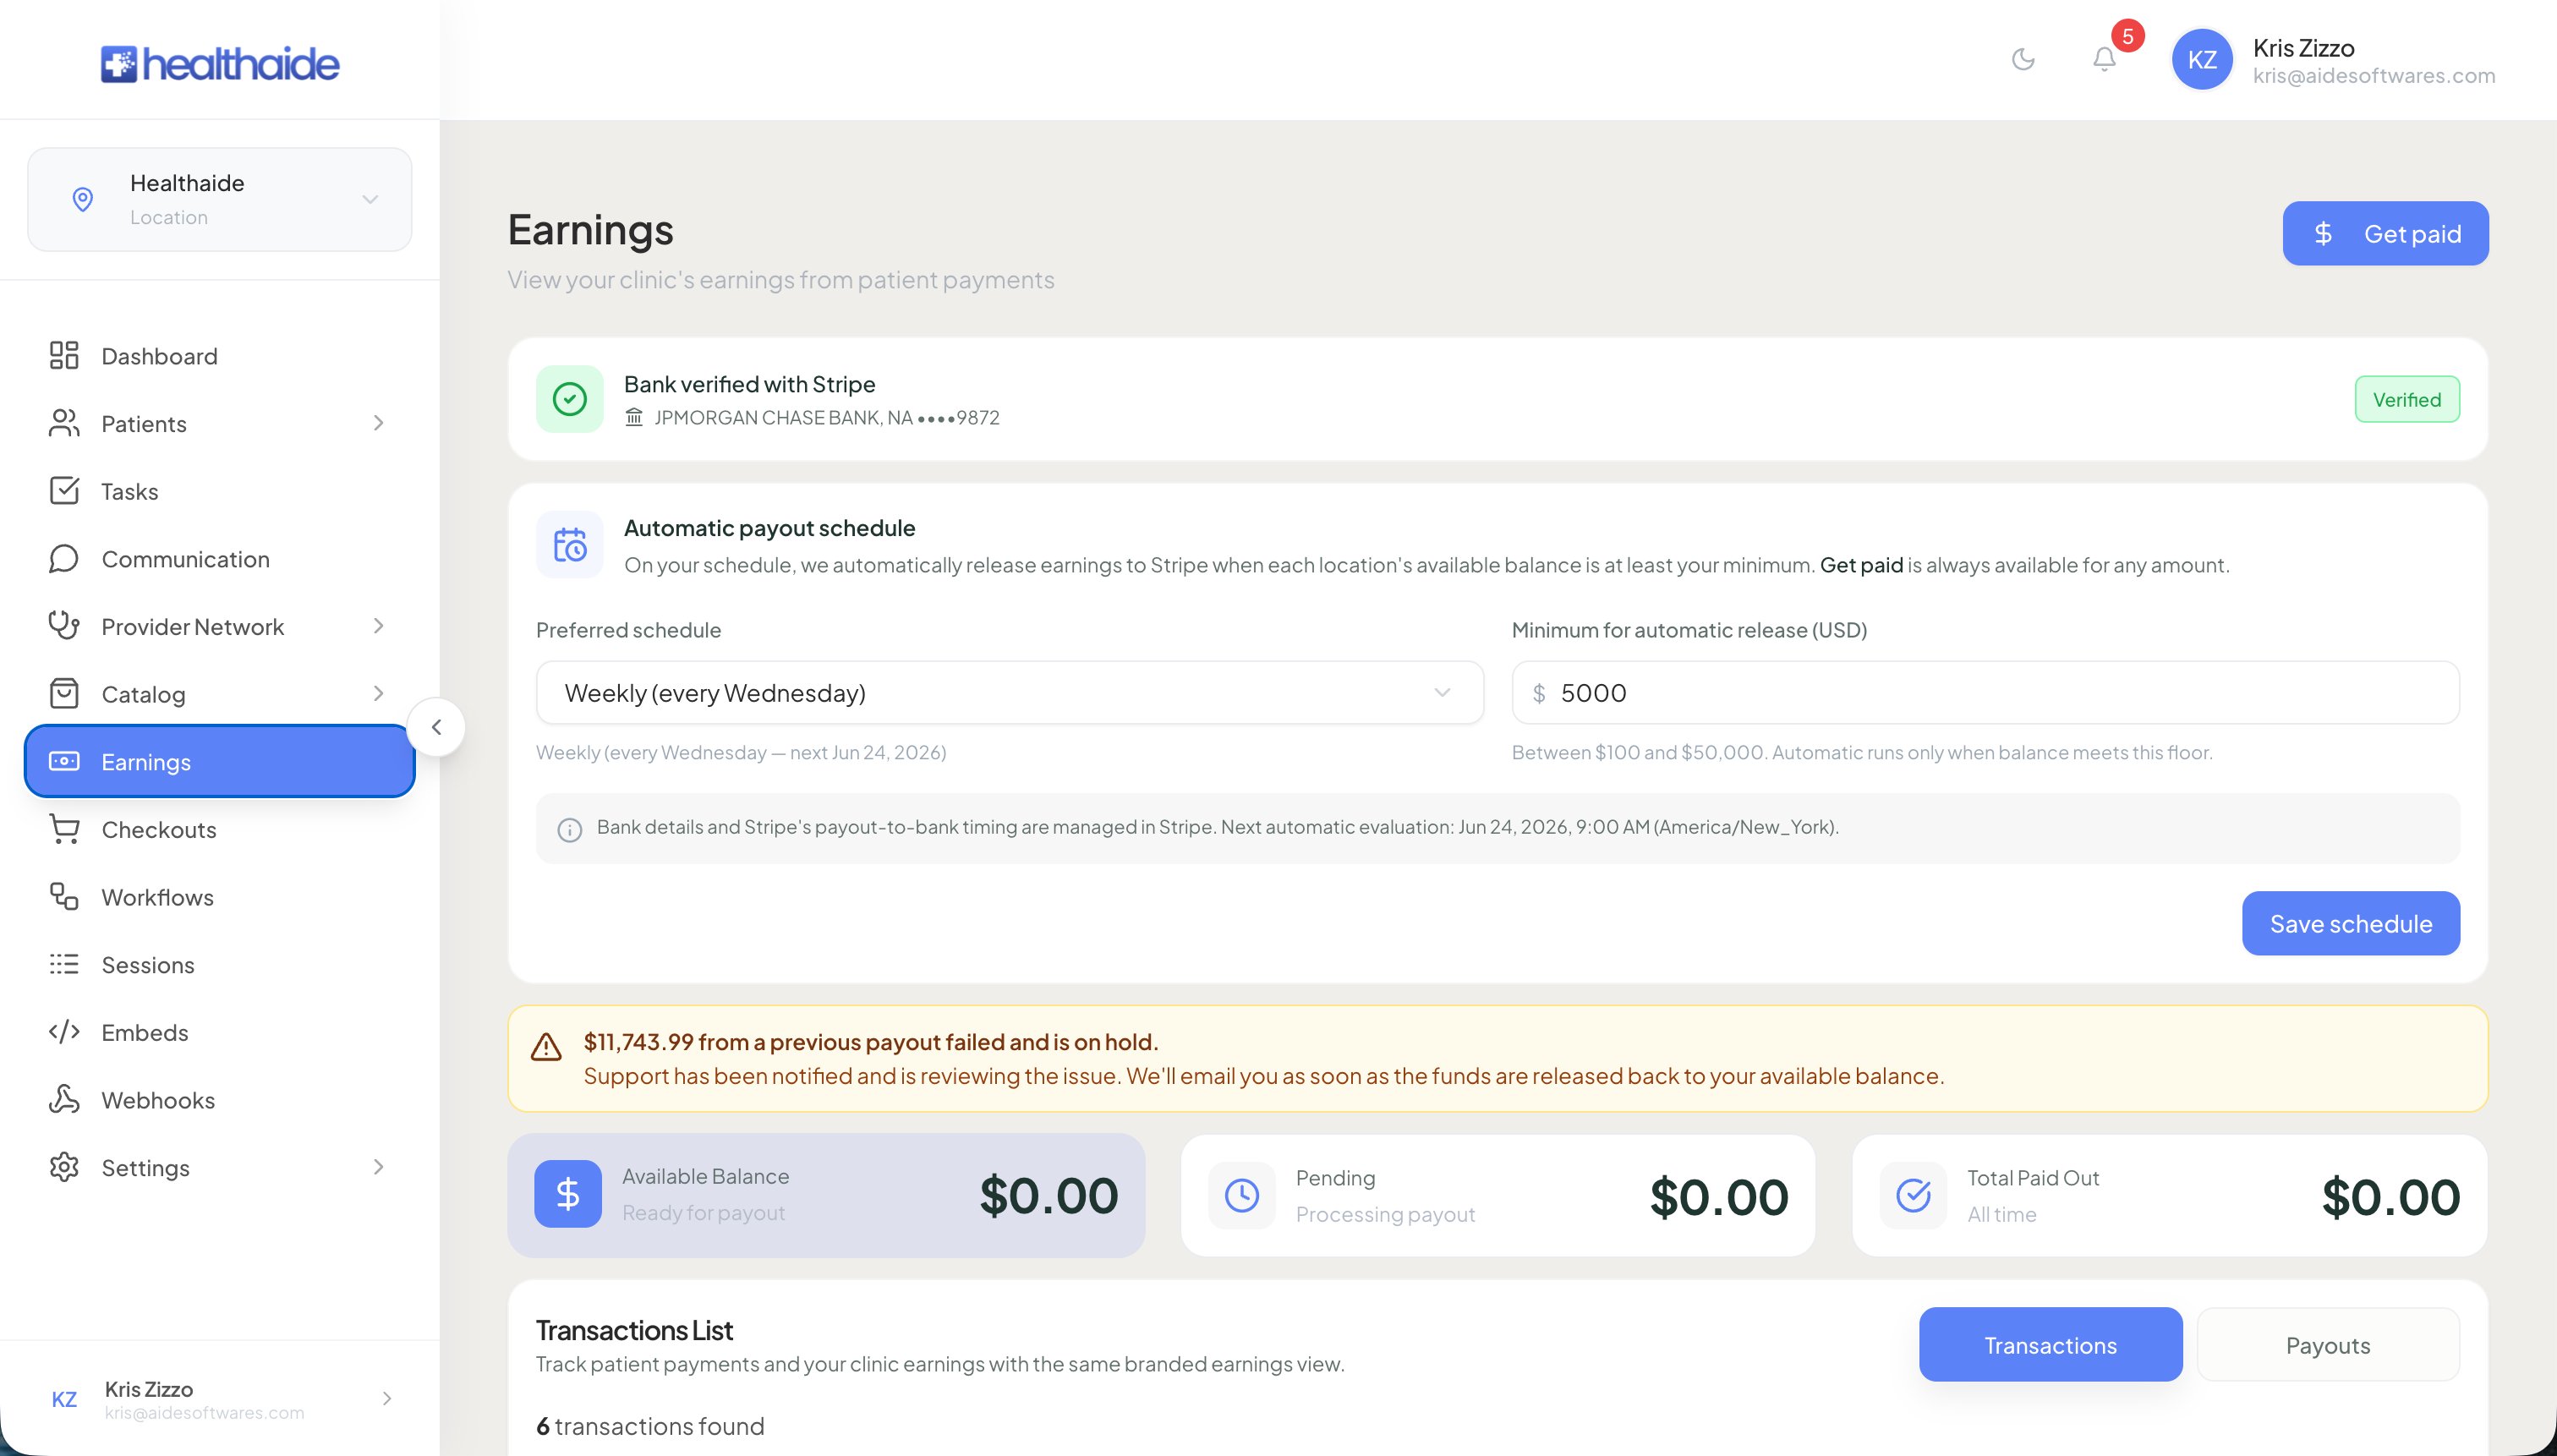Viewport: 2557px width, 1456px height.
Task: Click the healthaide logo
Action: 220,63
